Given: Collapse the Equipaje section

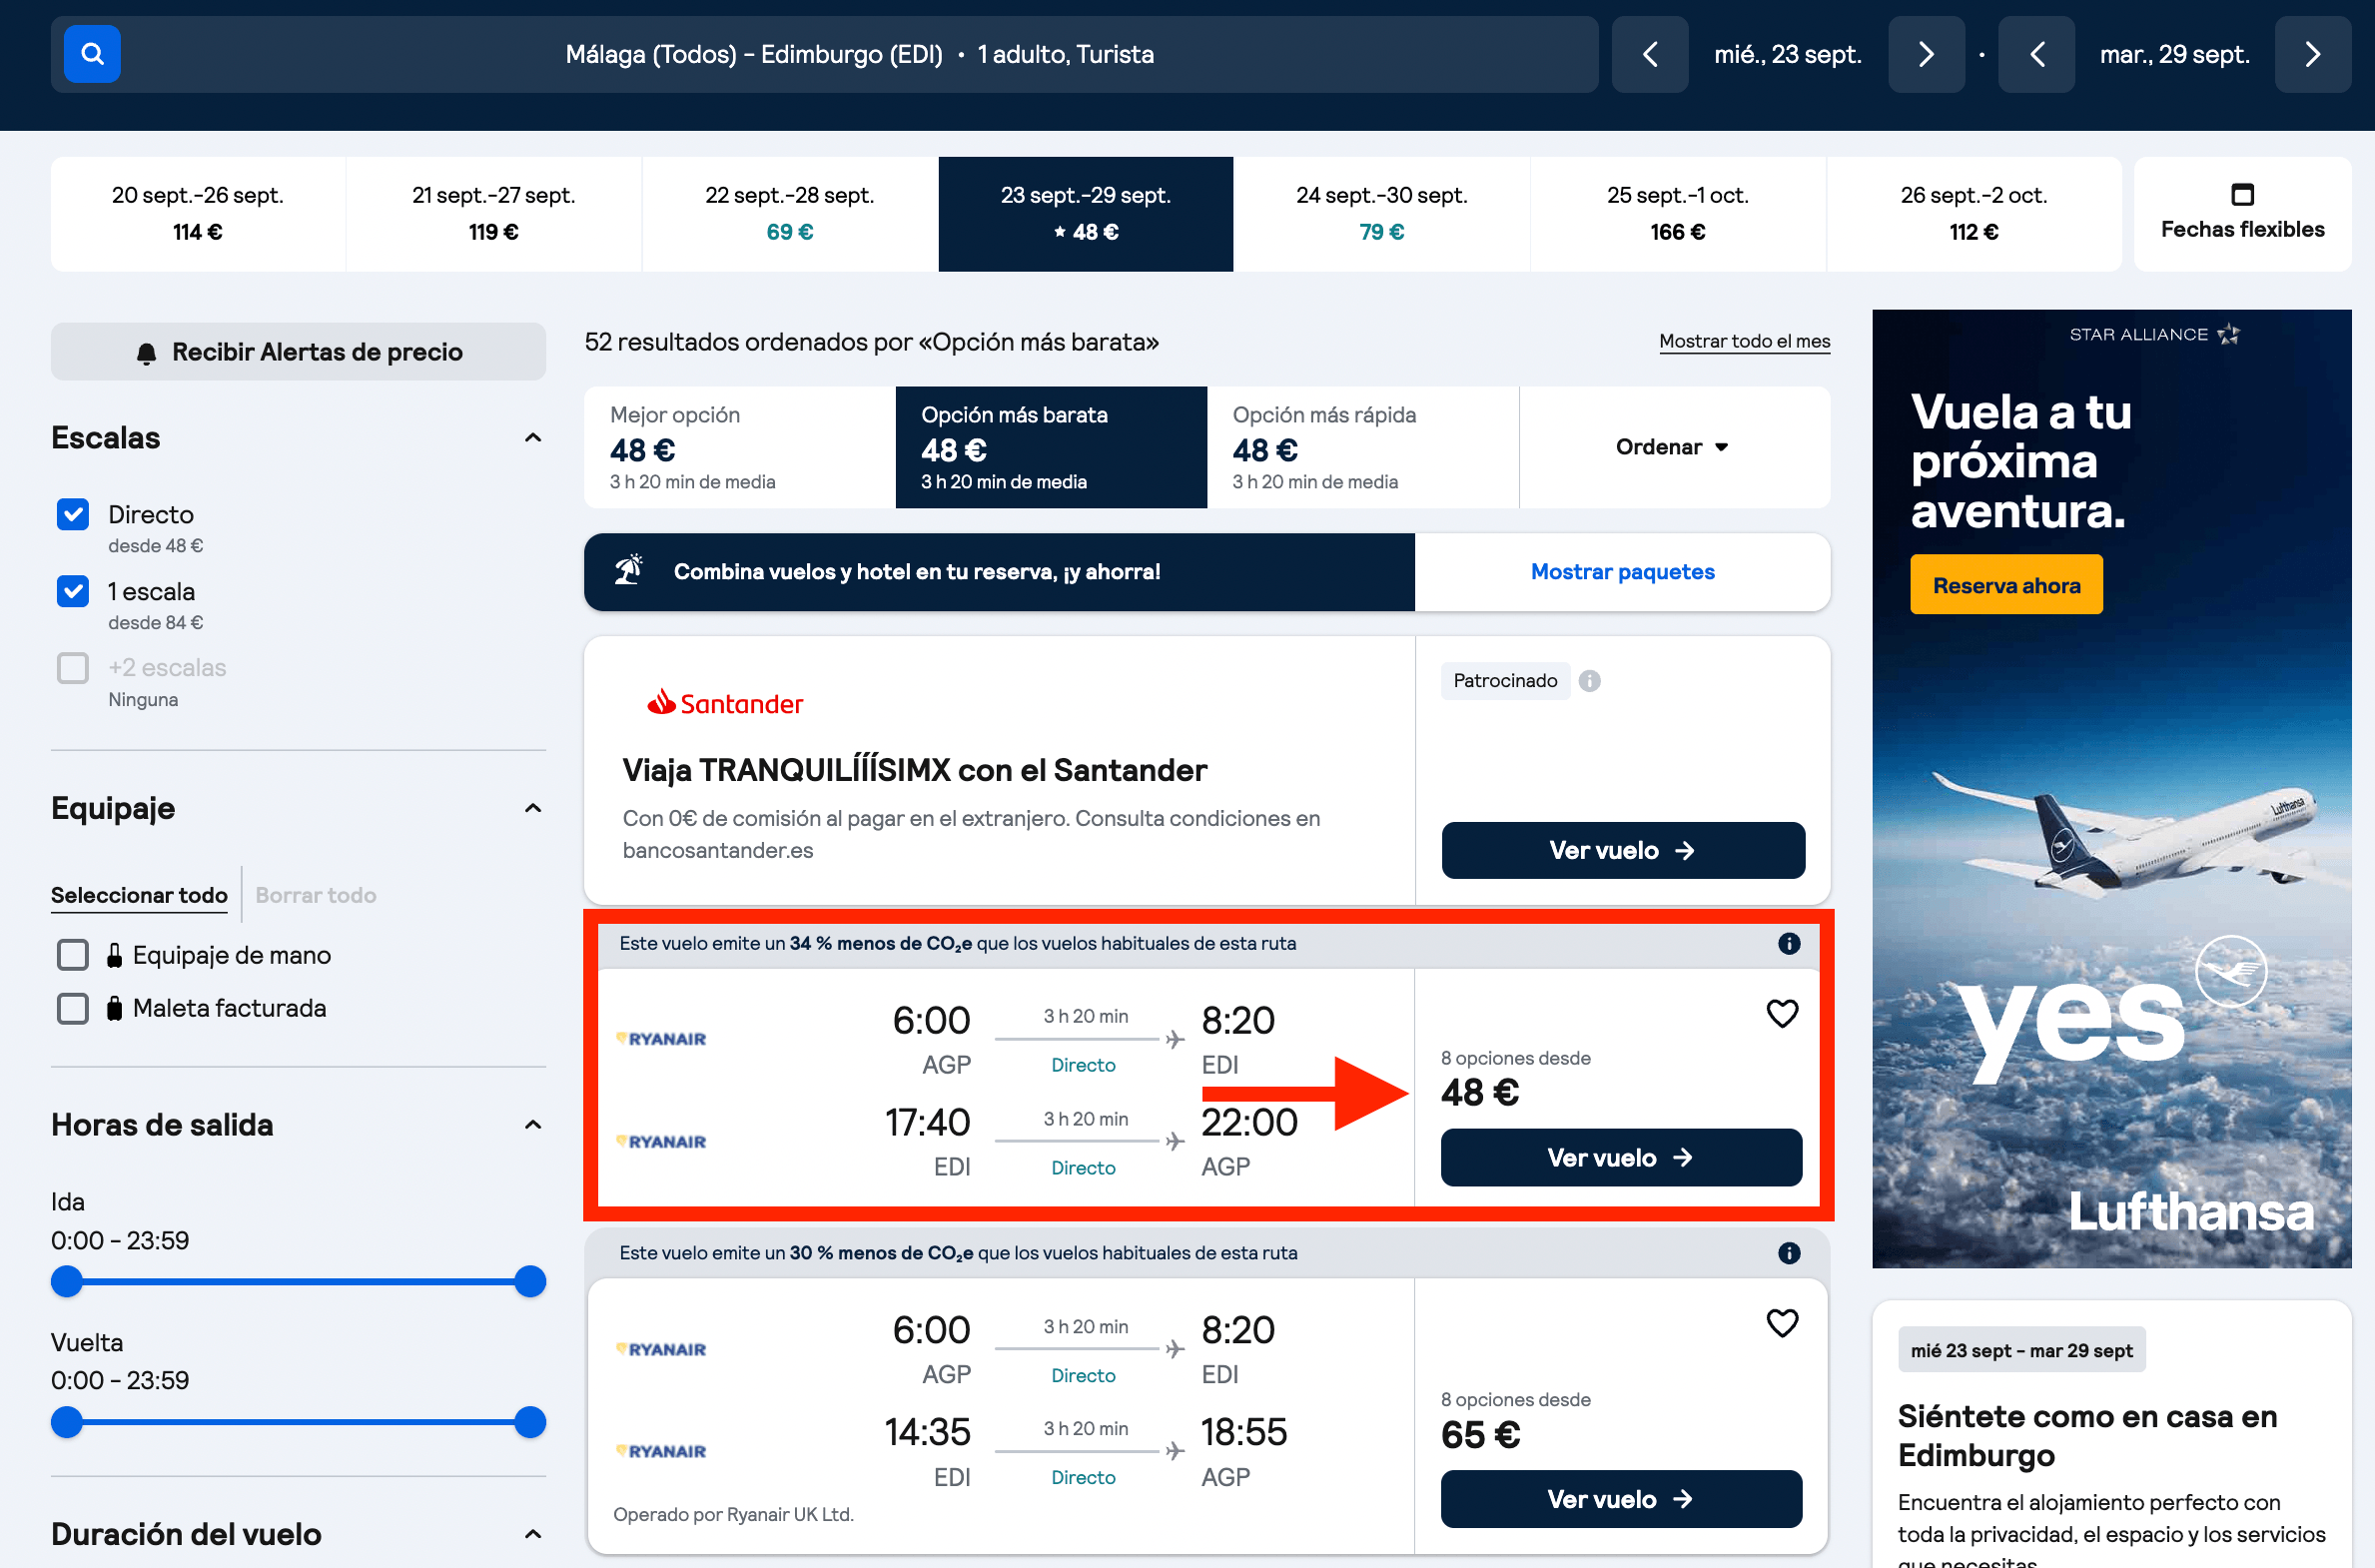Looking at the screenshot, I should click(533, 808).
